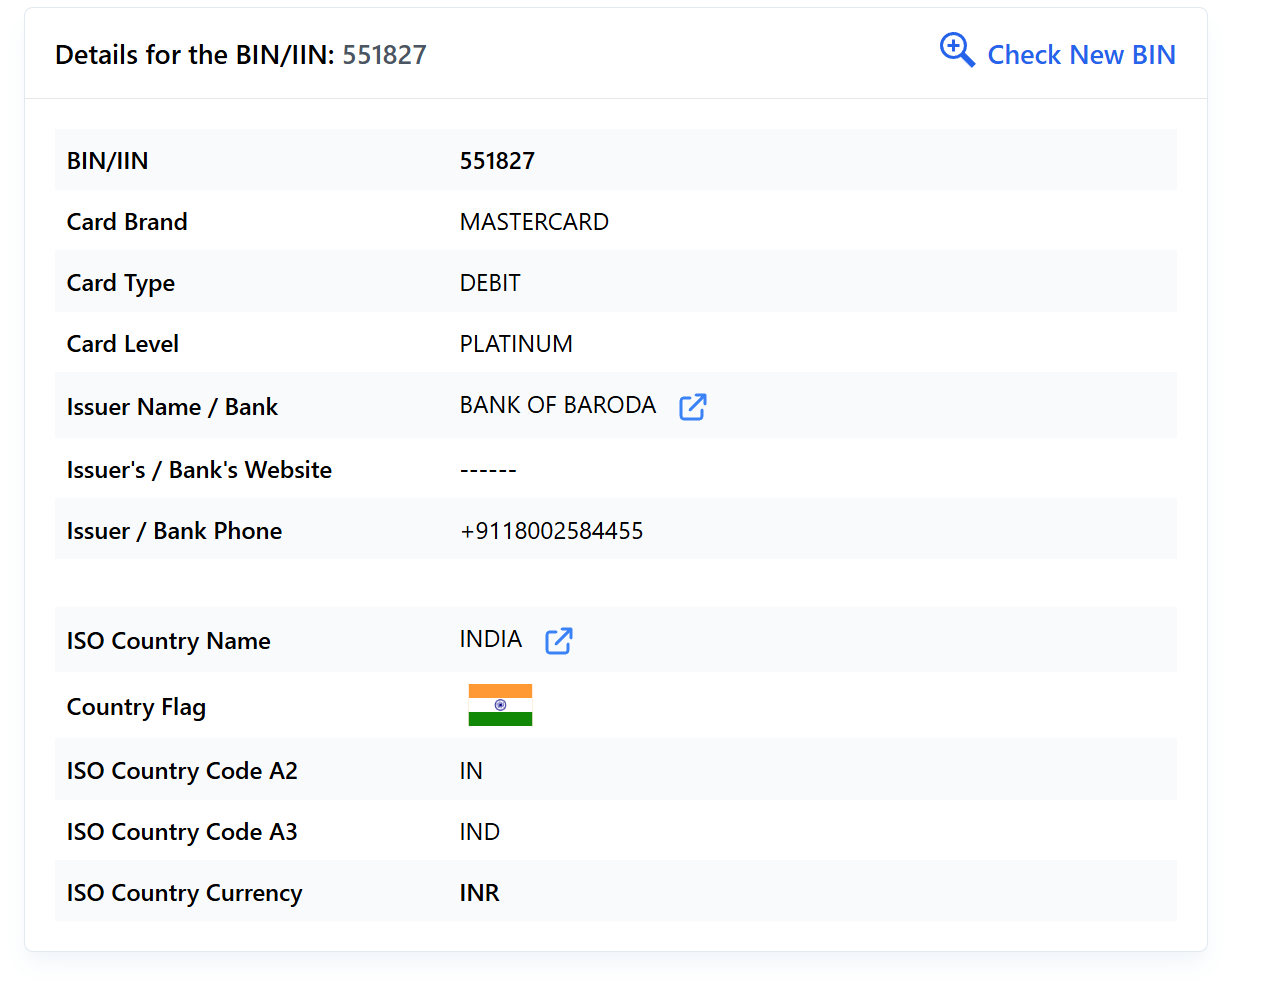Click the magnifier plus icon beside Check New BIN
This screenshot has height=981, width=1278.
click(957, 50)
